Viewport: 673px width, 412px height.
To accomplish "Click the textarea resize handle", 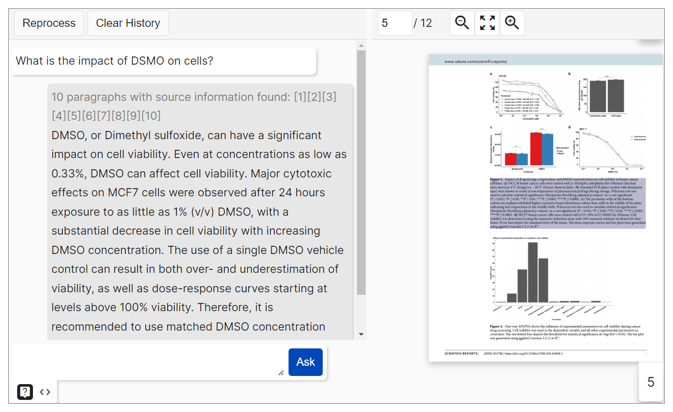I will click(x=280, y=372).
